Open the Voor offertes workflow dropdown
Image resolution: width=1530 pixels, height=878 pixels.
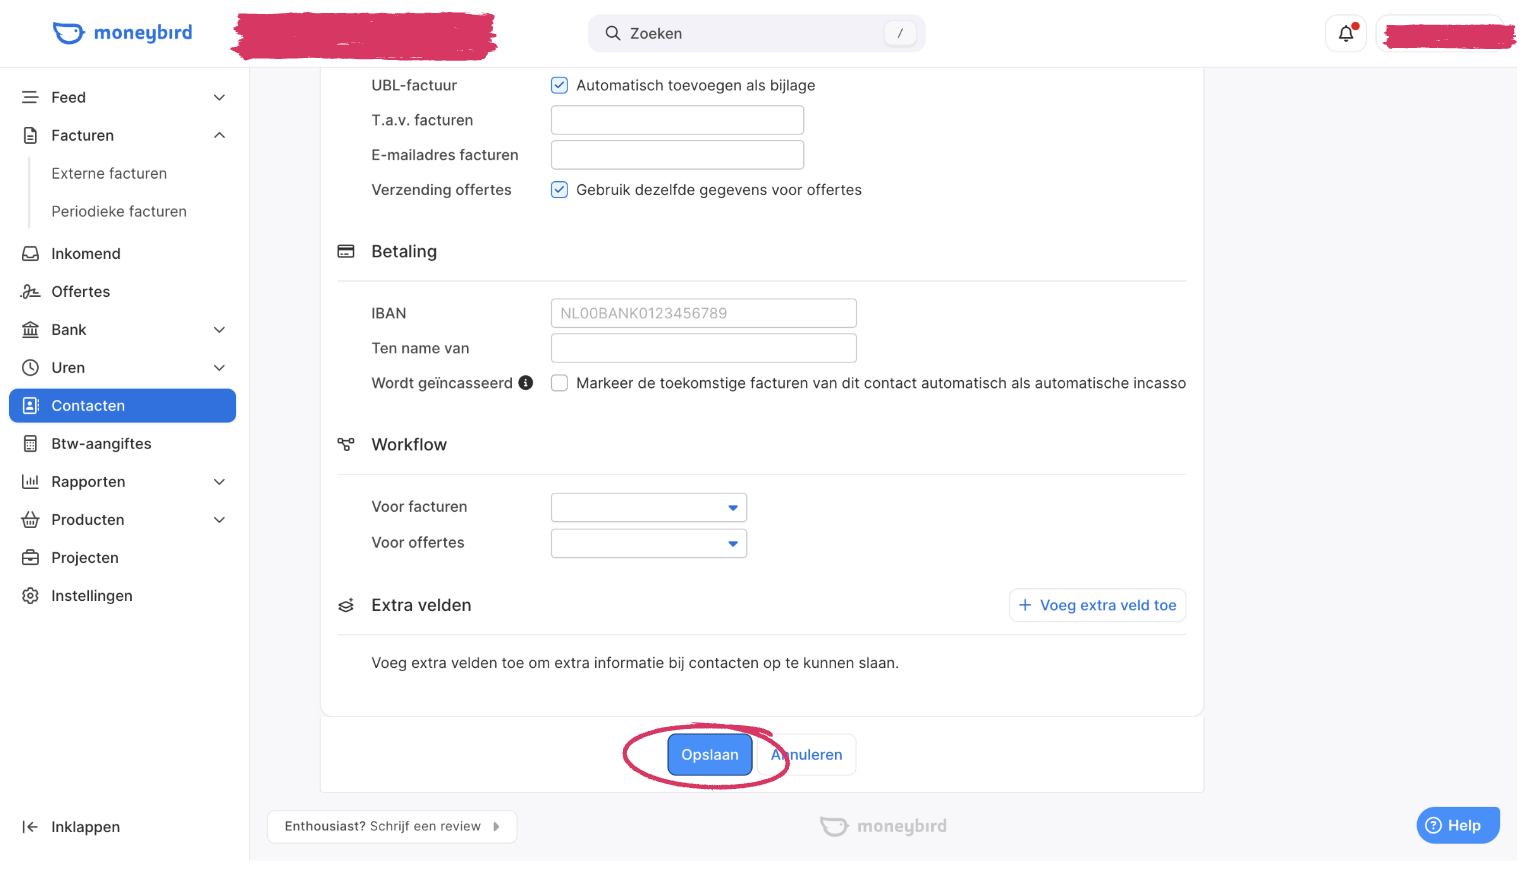click(649, 544)
